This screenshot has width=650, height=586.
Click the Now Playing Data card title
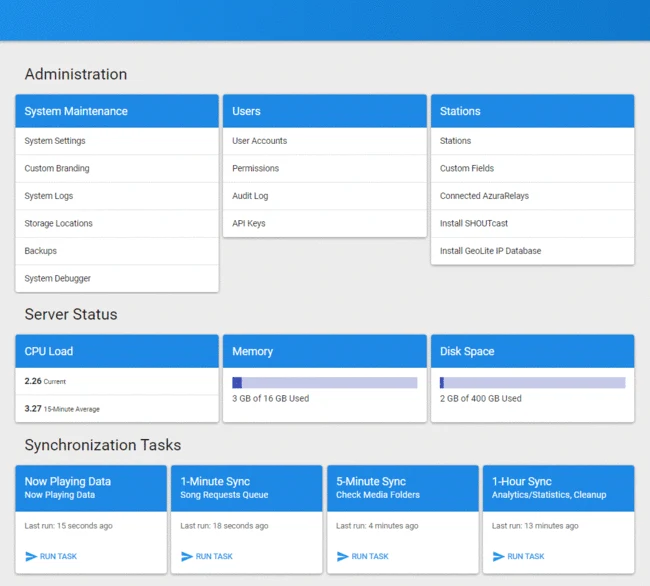(x=68, y=482)
